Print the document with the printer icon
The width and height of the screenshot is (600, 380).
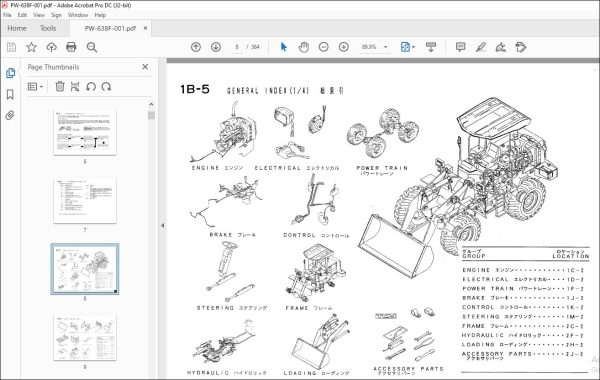(x=71, y=47)
